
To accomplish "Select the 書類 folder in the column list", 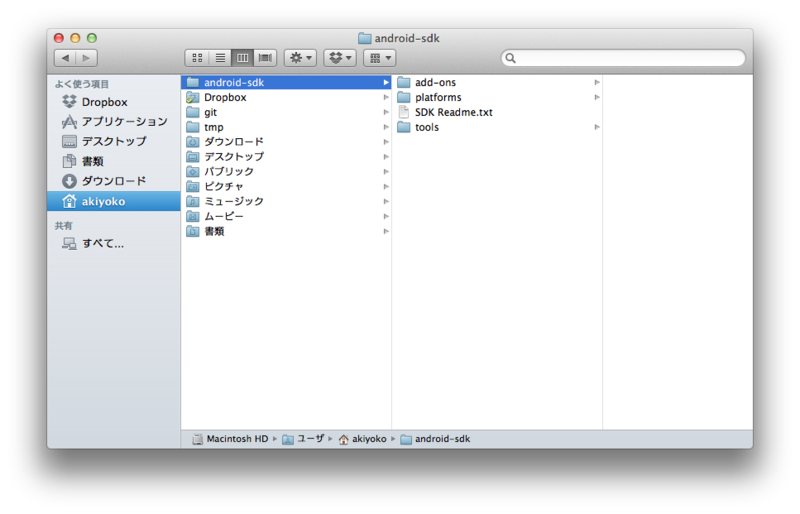I will 286,231.
